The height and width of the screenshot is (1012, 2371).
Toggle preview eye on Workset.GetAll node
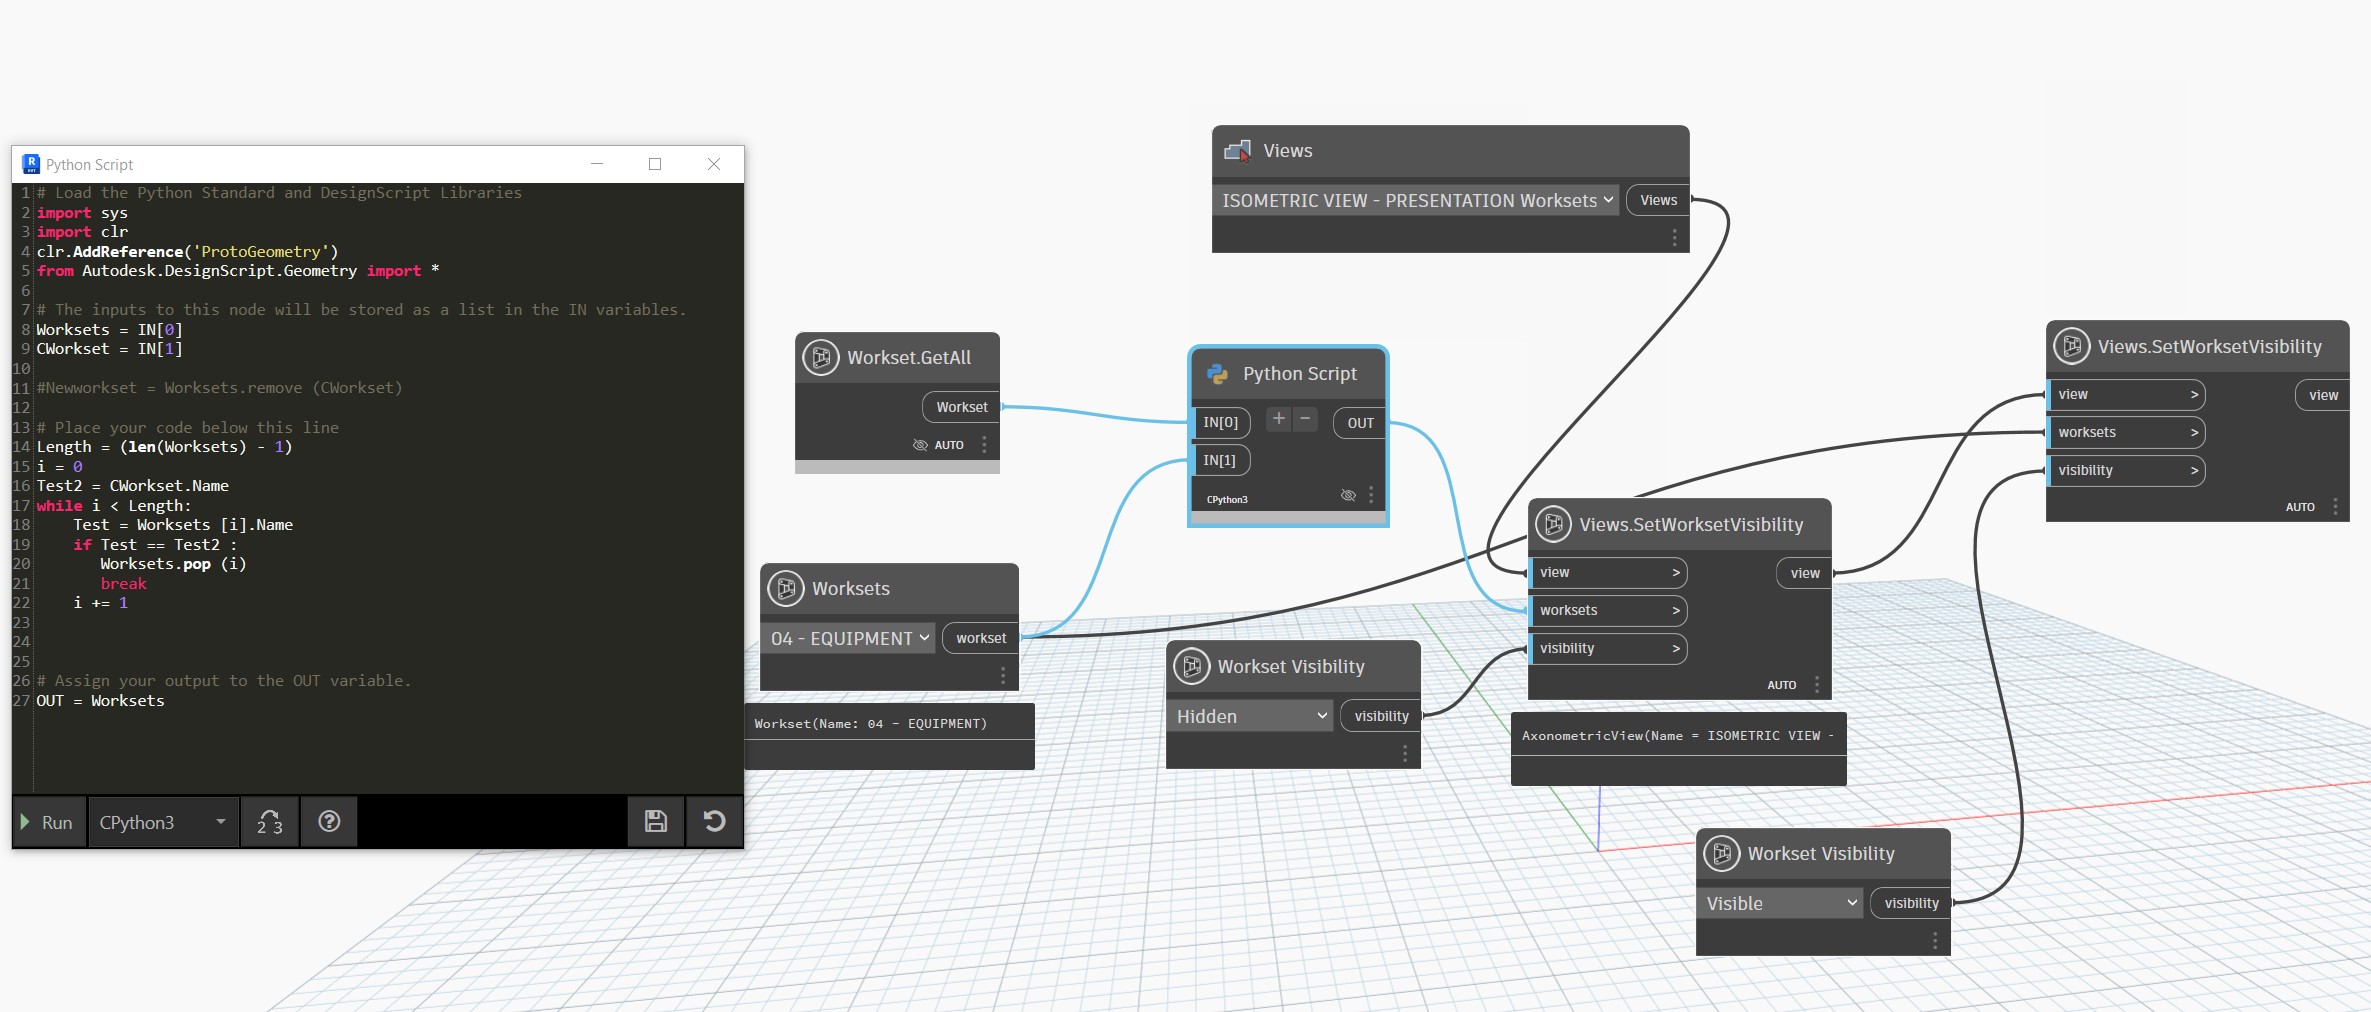coord(920,445)
